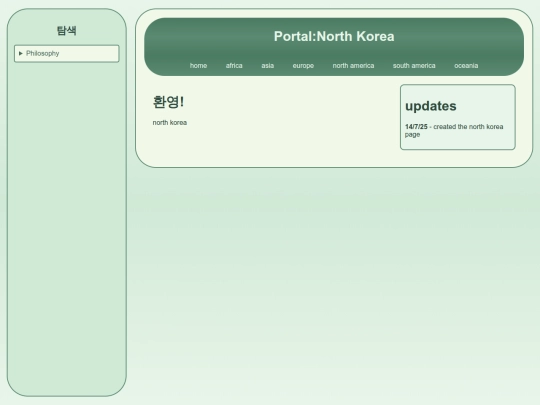
Task: Click the 탐색 sidebar heading
Action: 66,30
